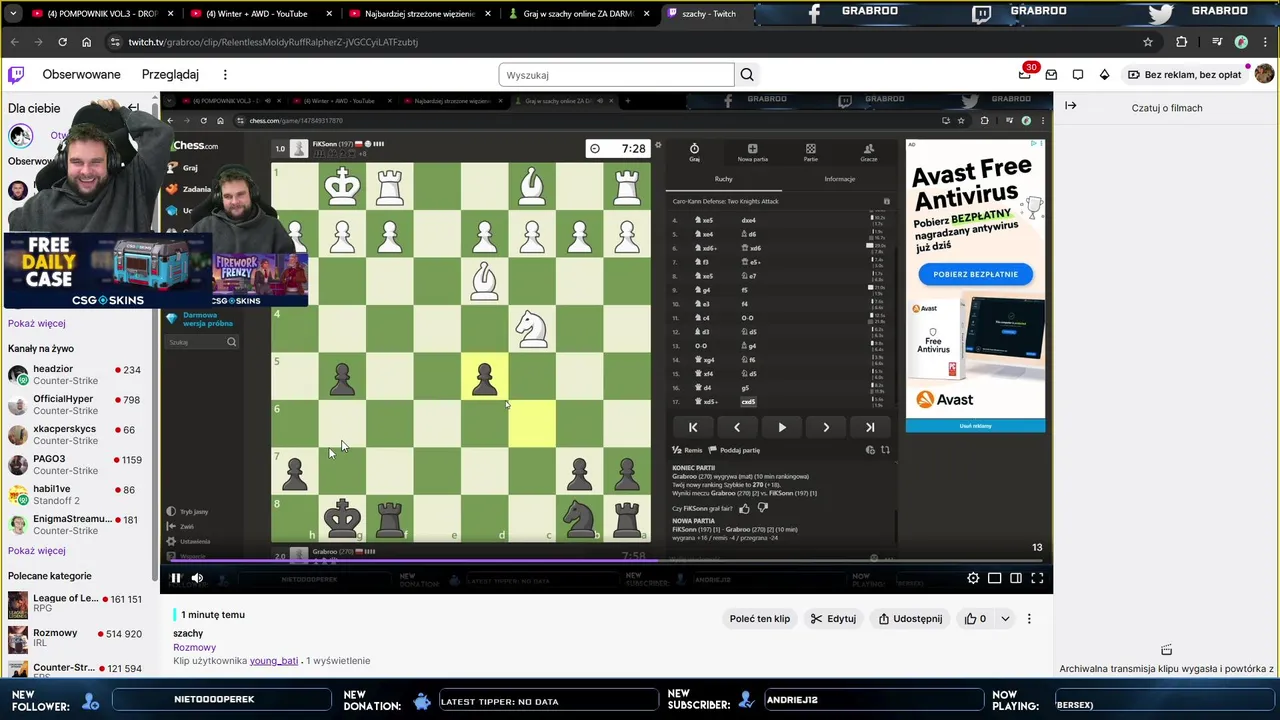Open Rozmowy category link under title
Image resolution: width=1280 pixels, height=720 pixels.
[194, 647]
